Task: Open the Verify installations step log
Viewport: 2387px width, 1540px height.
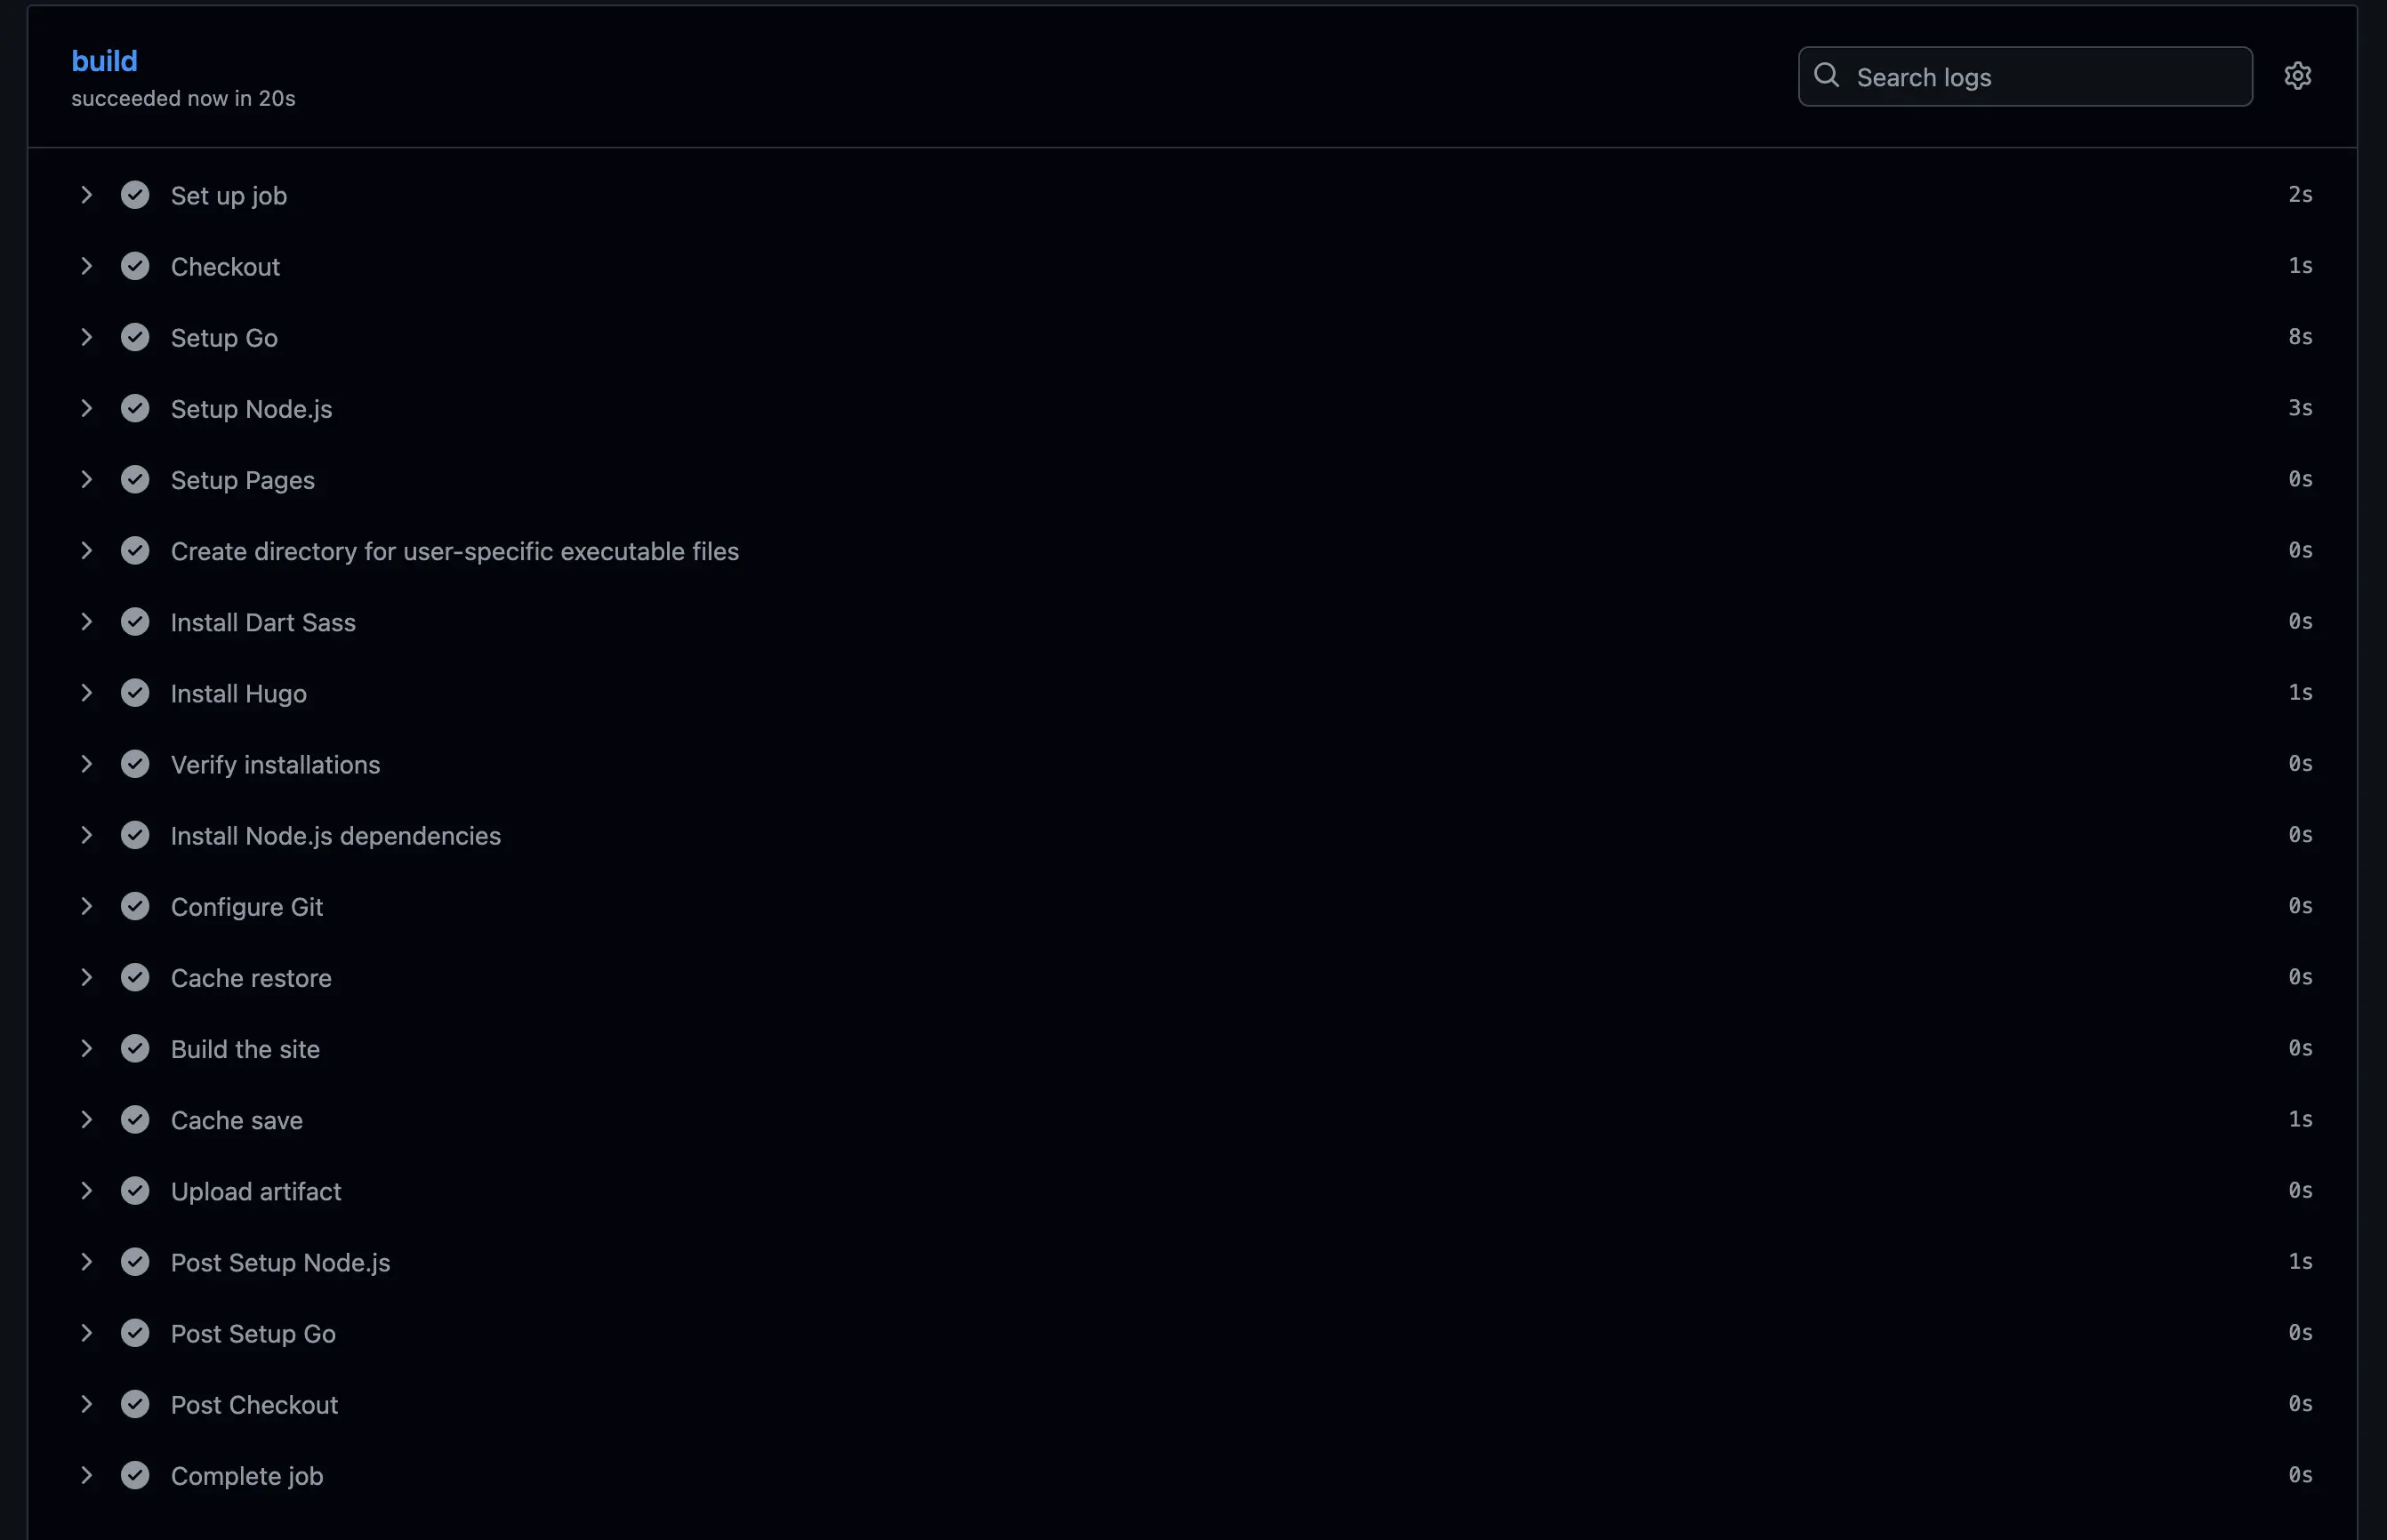Action: [275, 765]
